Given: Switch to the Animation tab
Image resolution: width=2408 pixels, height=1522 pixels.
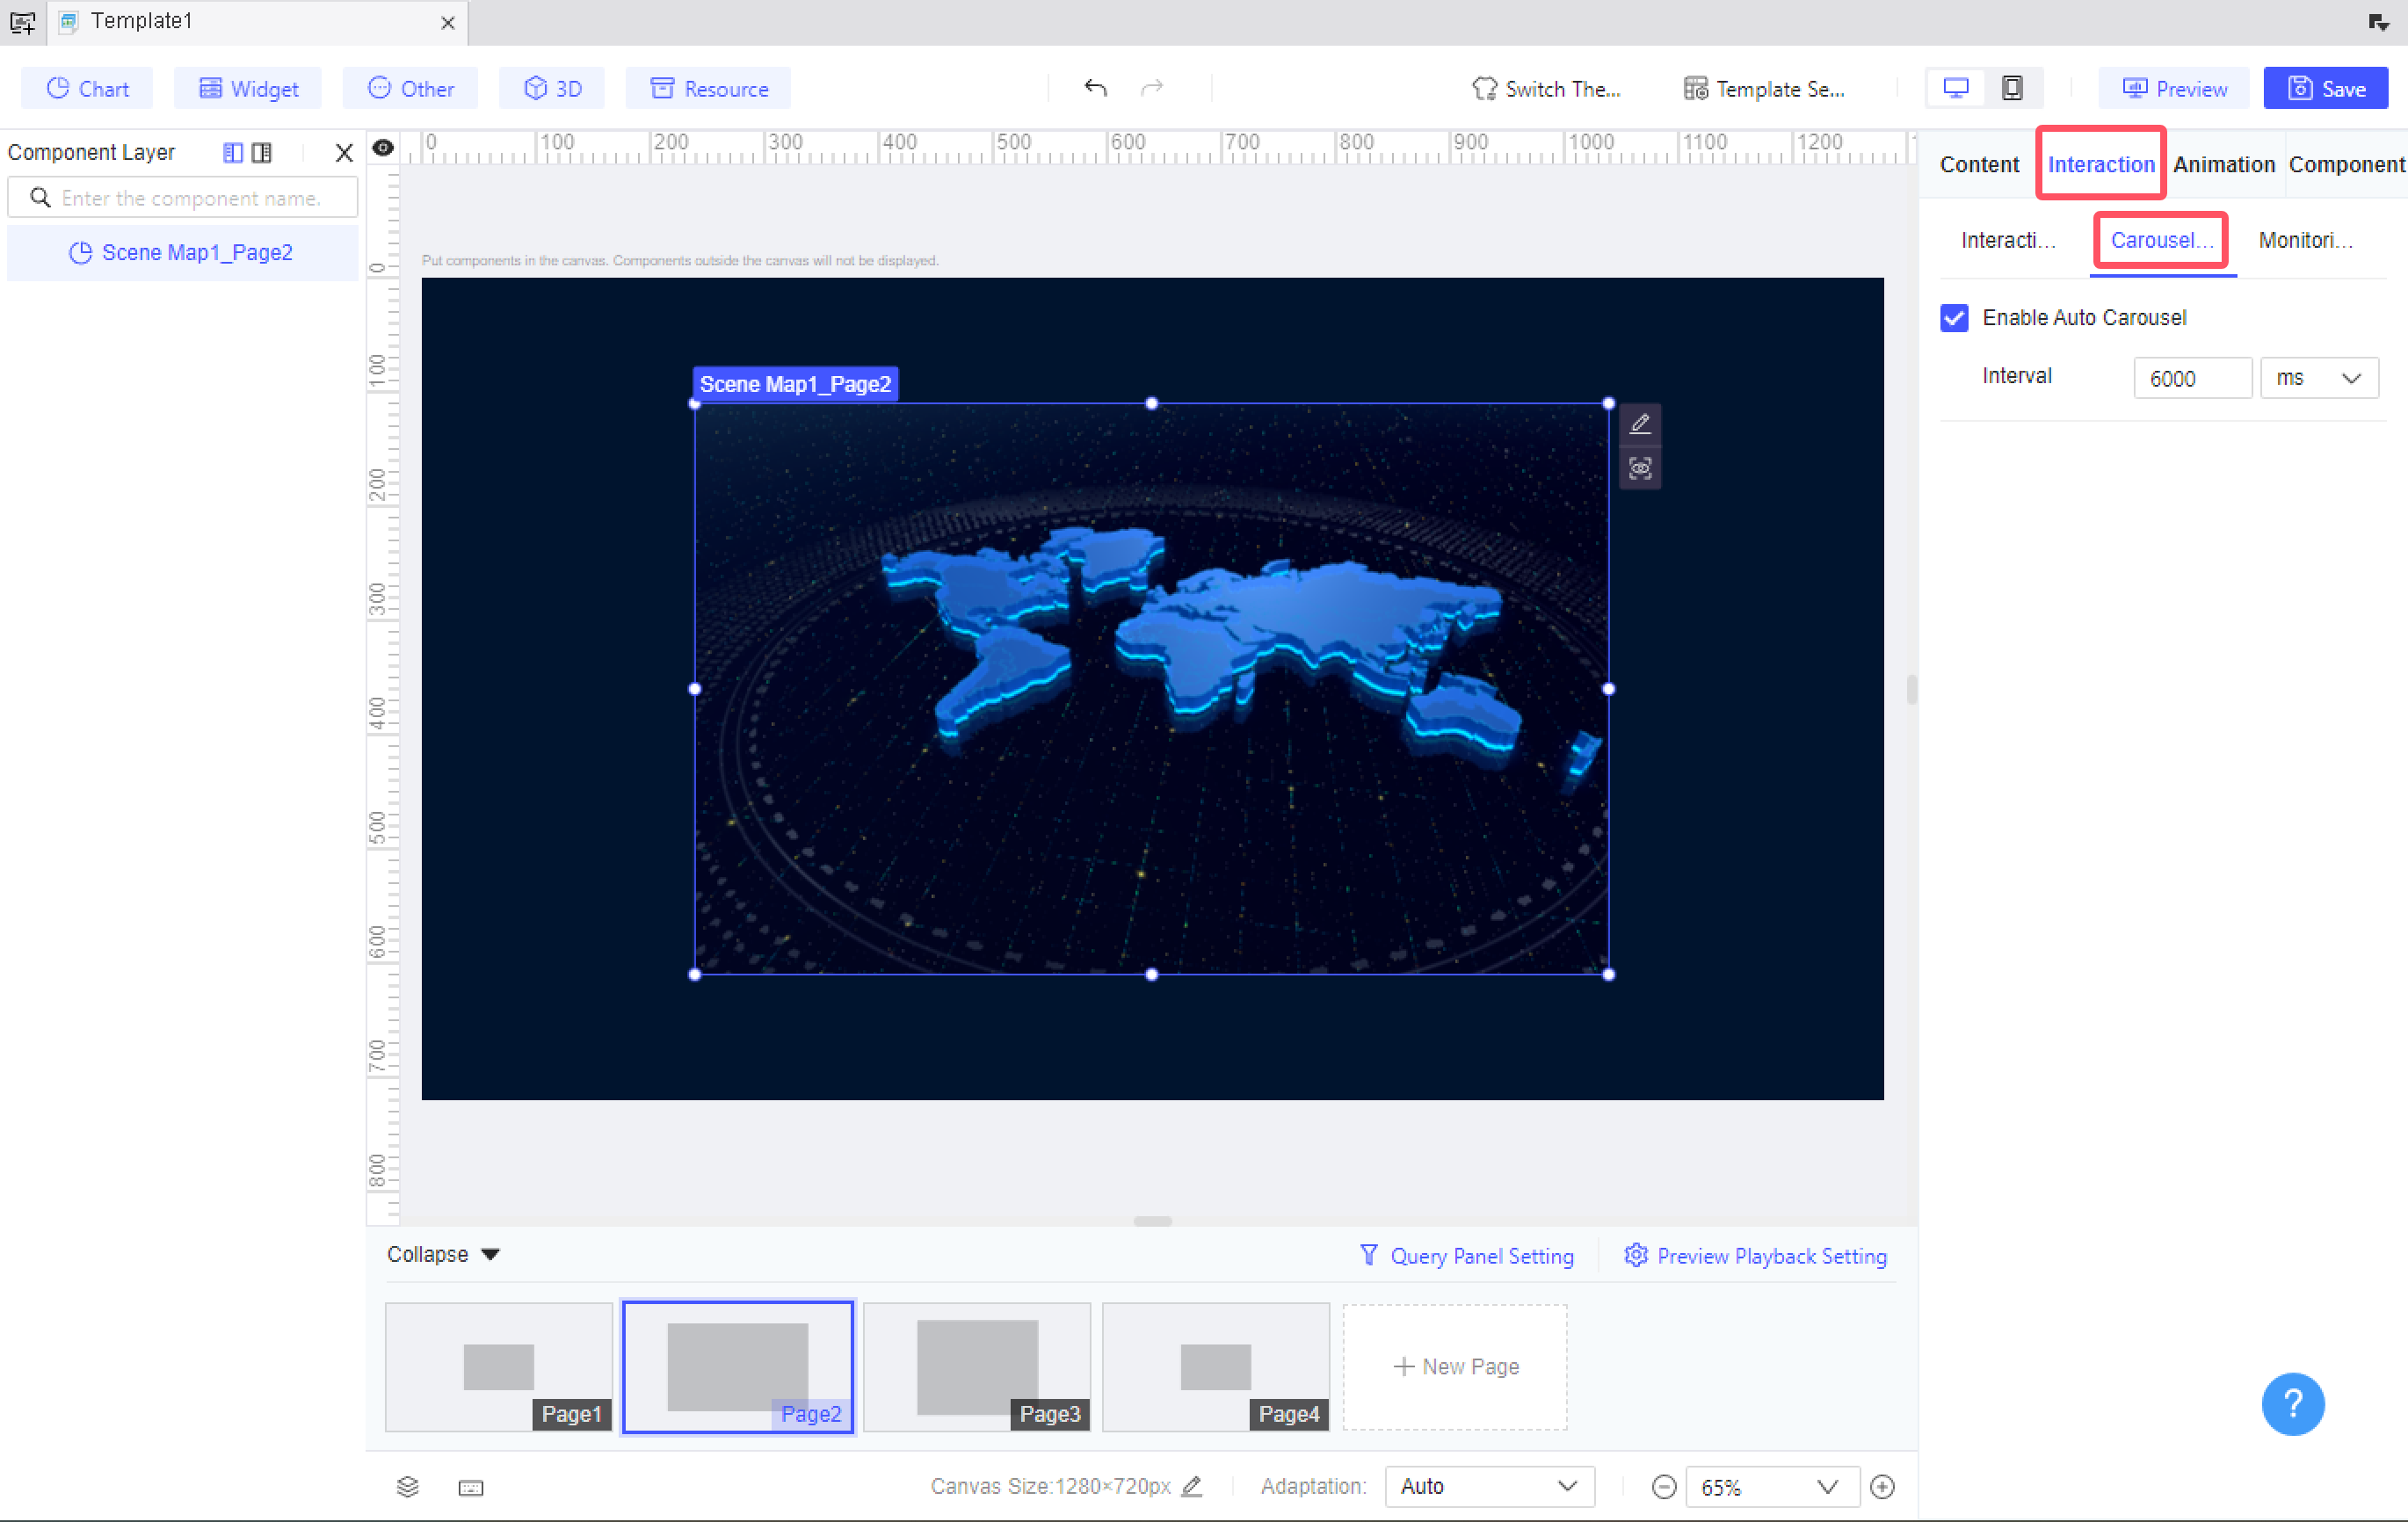Looking at the screenshot, I should tap(2223, 164).
